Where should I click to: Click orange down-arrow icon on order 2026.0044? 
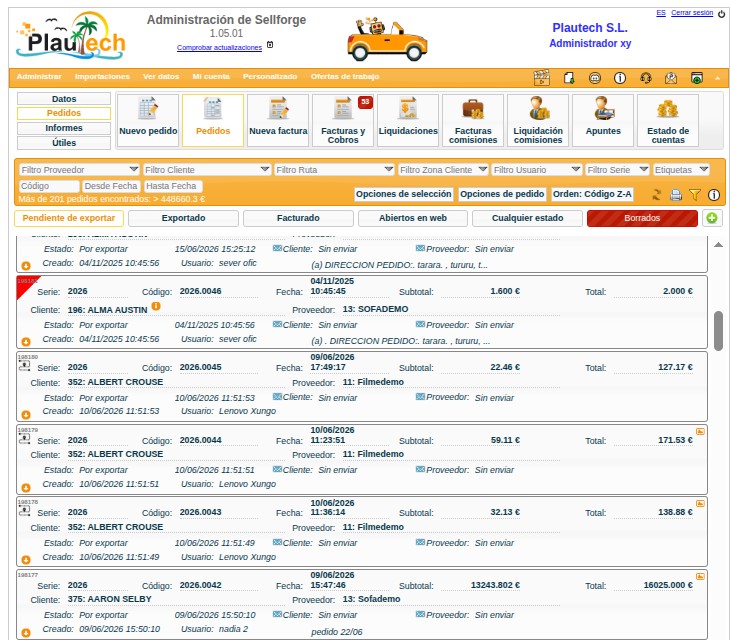(26, 487)
